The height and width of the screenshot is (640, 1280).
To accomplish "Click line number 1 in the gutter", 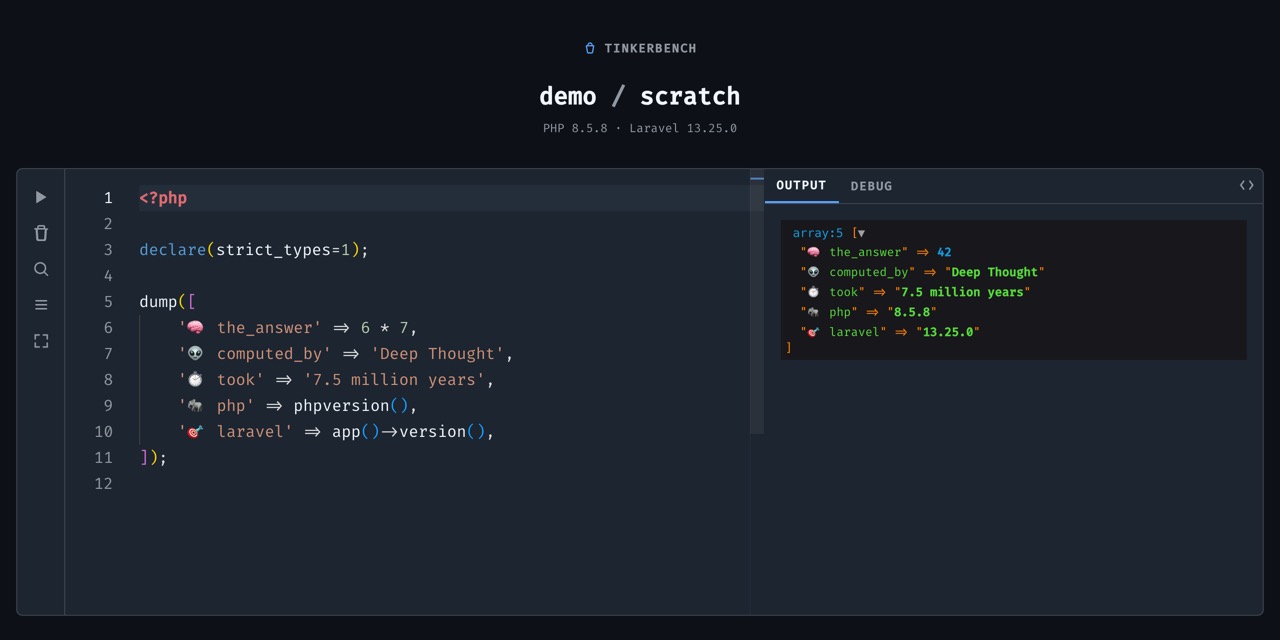I will point(108,198).
